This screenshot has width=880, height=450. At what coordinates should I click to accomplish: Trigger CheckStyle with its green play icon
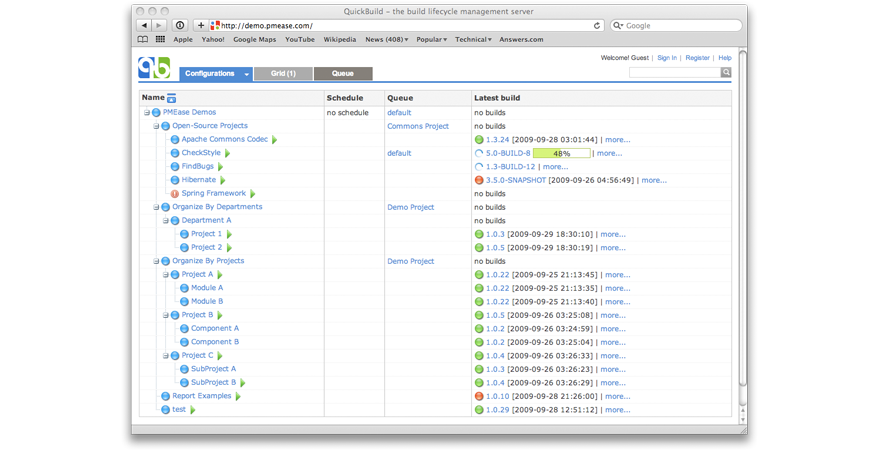(227, 153)
